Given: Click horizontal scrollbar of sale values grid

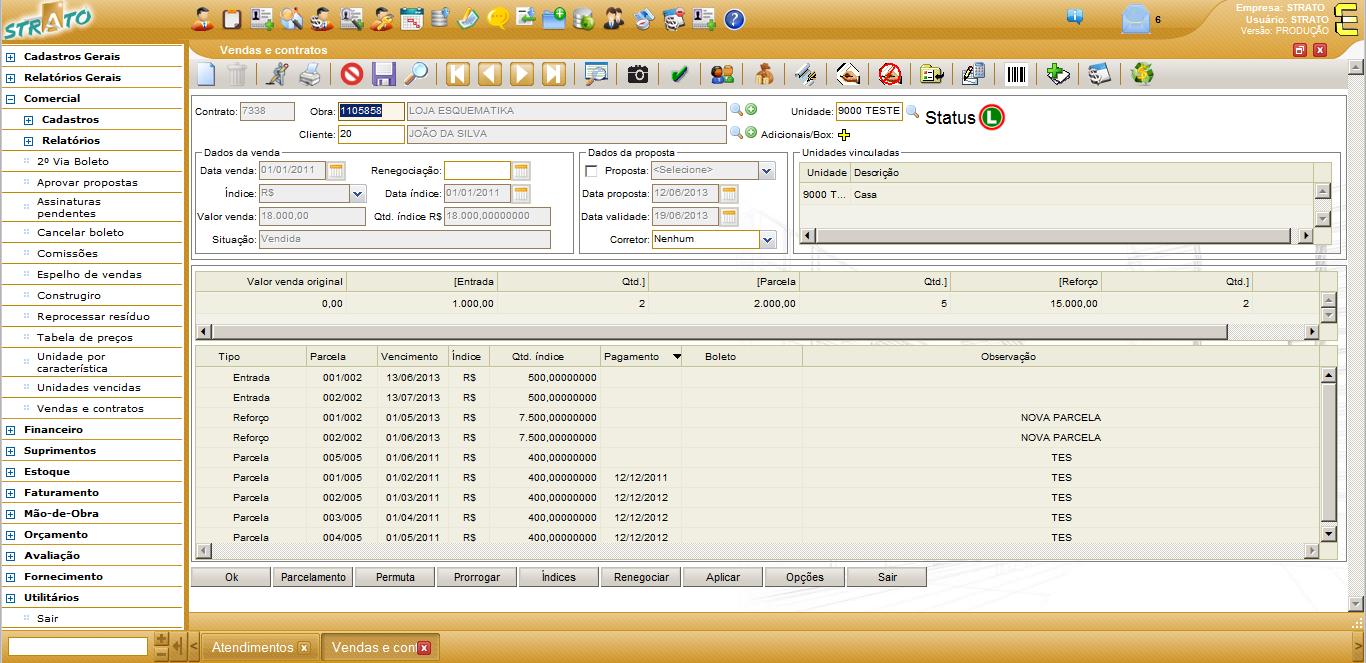Looking at the screenshot, I should [719, 331].
